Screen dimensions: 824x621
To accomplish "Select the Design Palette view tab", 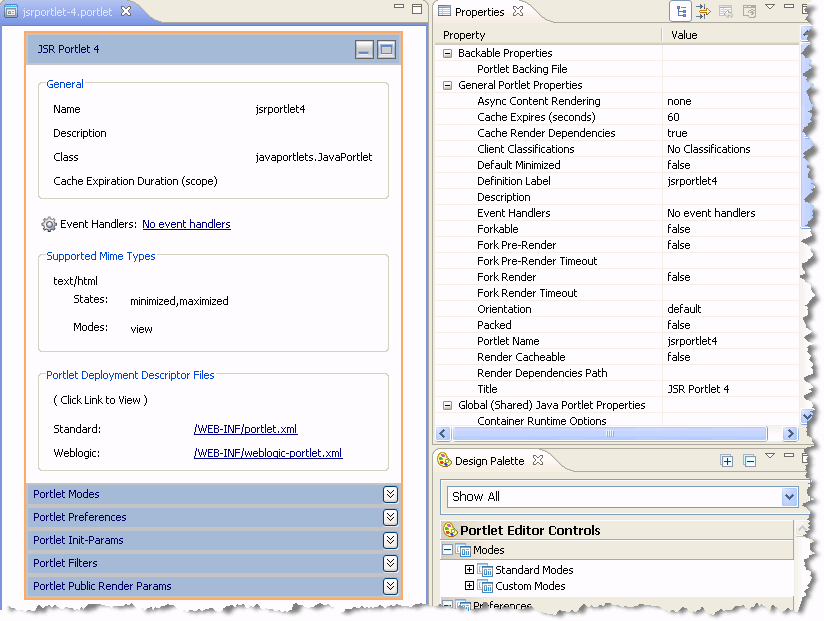I will click(x=489, y=461).
